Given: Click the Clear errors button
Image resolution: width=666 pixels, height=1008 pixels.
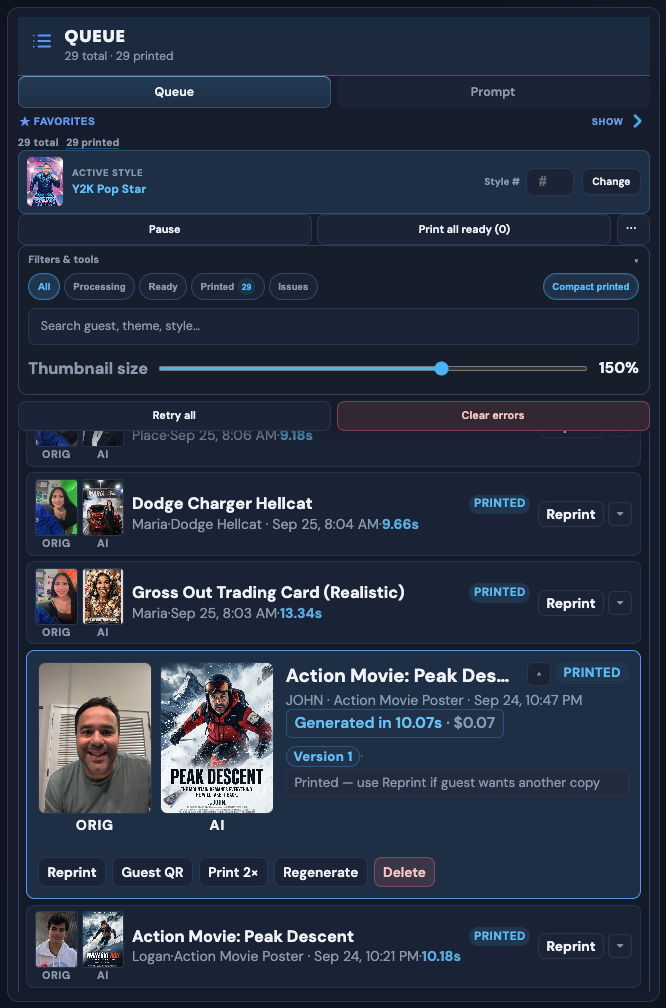Looking at the screenshot, I should point(493,415).
